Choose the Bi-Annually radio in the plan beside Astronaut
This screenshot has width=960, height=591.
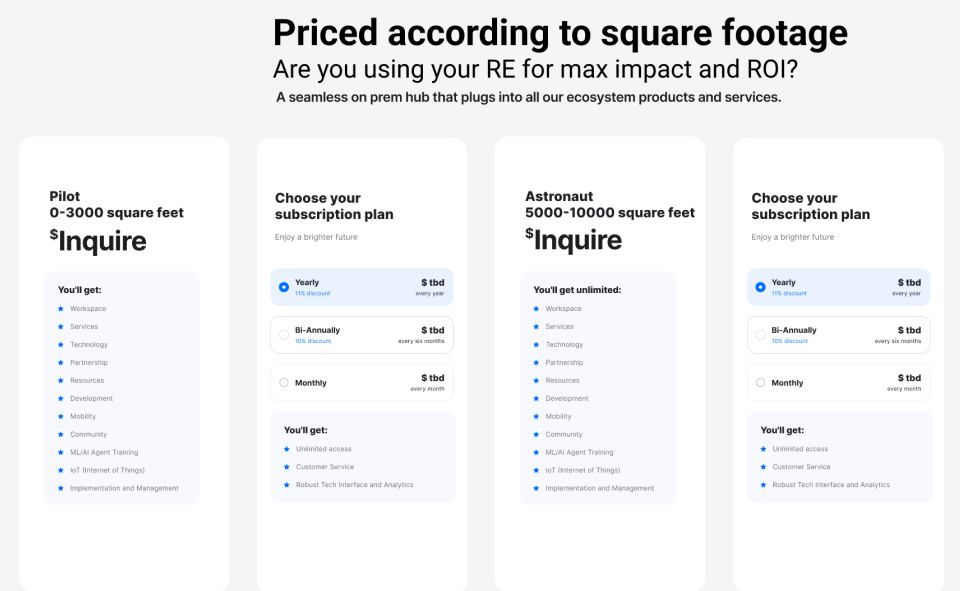(761, 335)
